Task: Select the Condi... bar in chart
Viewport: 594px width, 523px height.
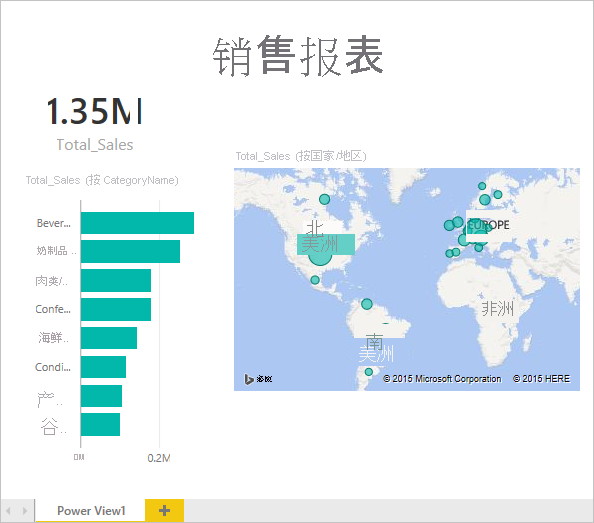Action: (x=103, y=367)
